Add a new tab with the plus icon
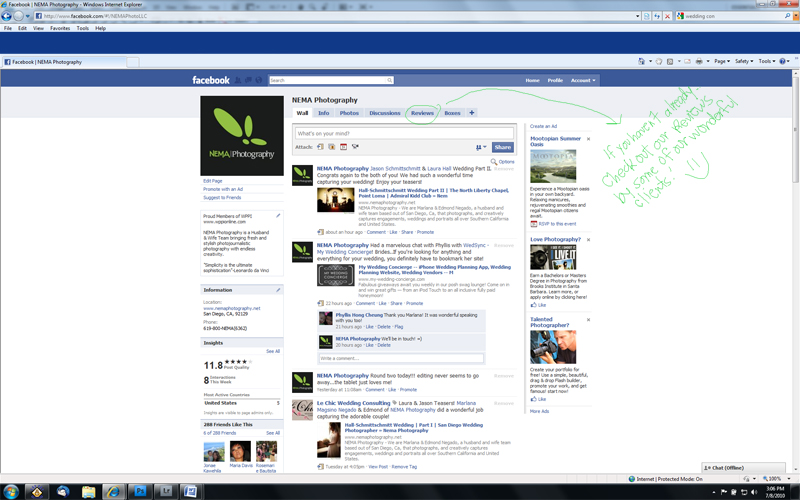 471,113
